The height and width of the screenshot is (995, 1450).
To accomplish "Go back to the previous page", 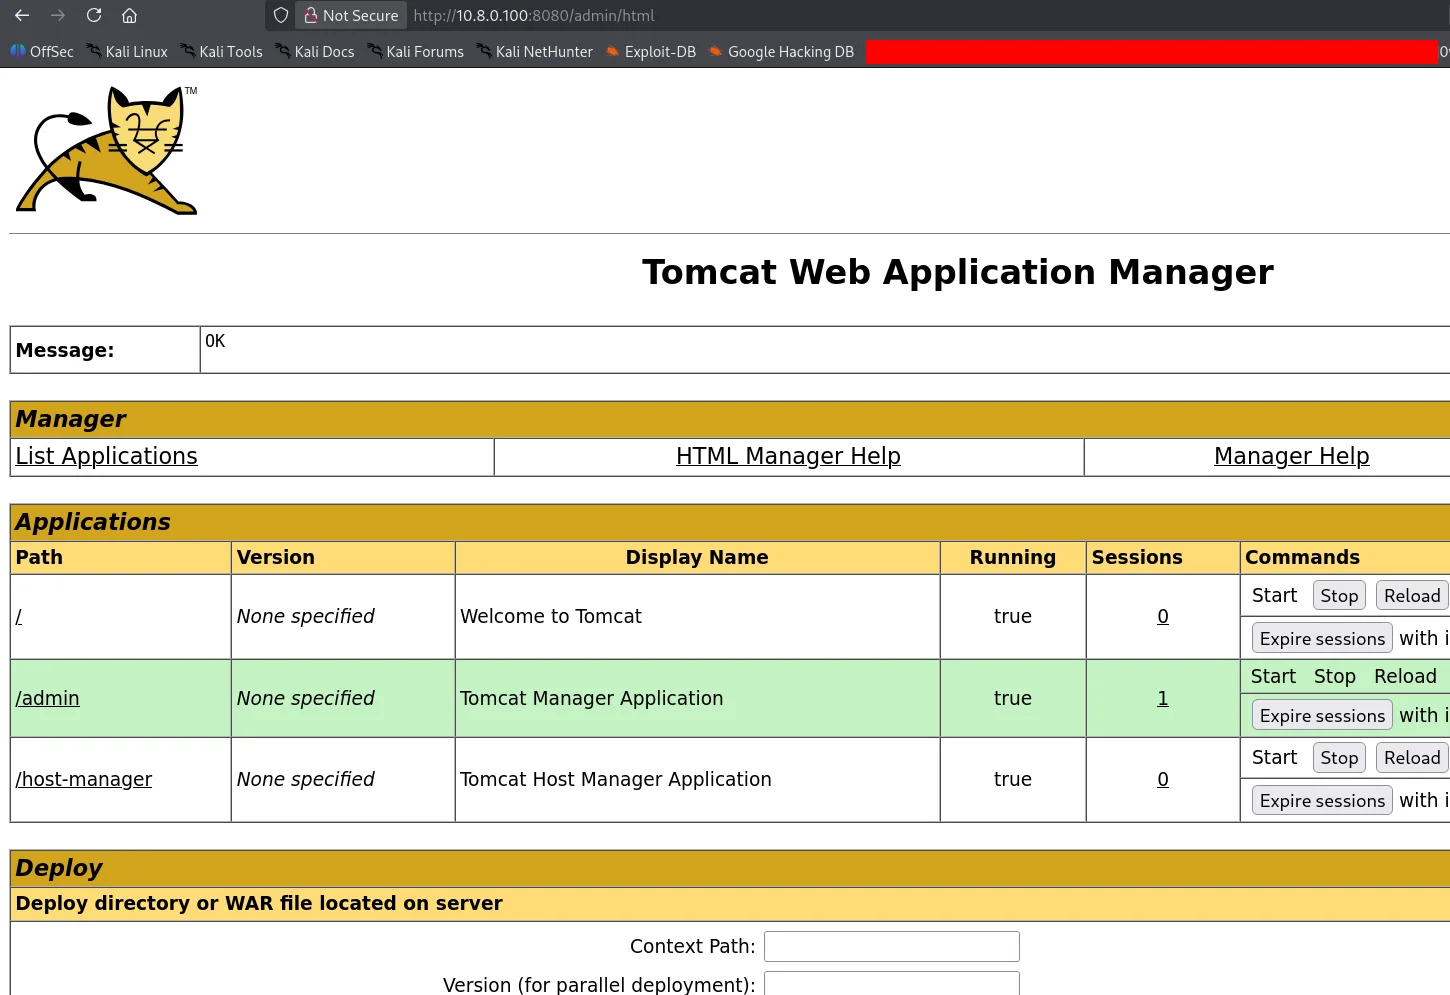I will coord(22,15).
